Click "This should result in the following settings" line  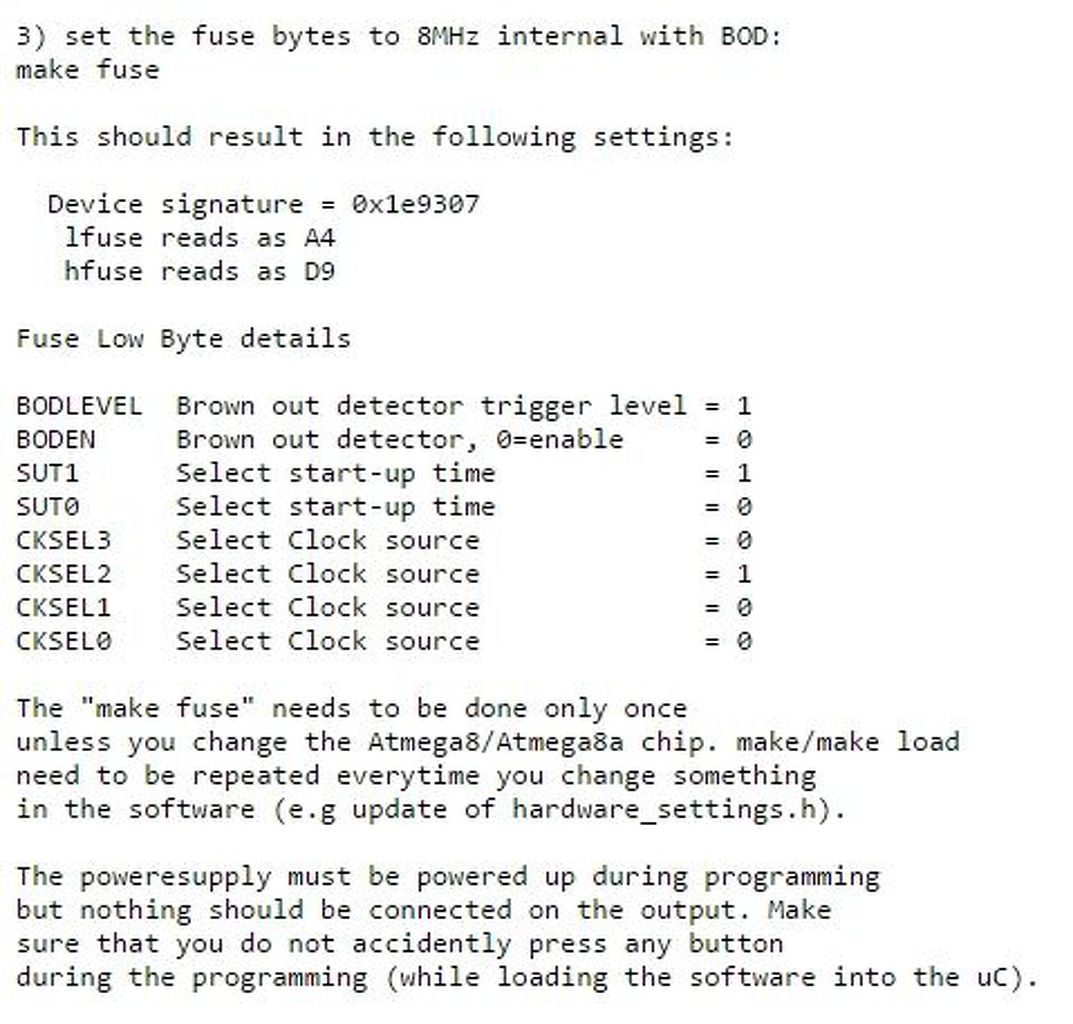[375, 137]
